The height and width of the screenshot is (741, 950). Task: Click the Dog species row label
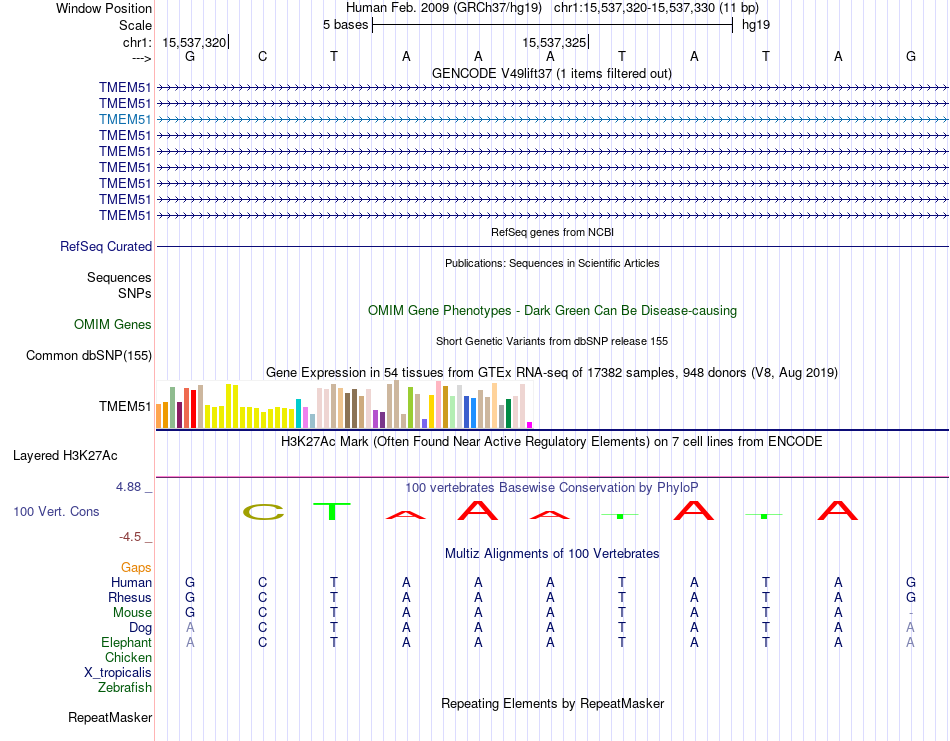click(140, 628)
